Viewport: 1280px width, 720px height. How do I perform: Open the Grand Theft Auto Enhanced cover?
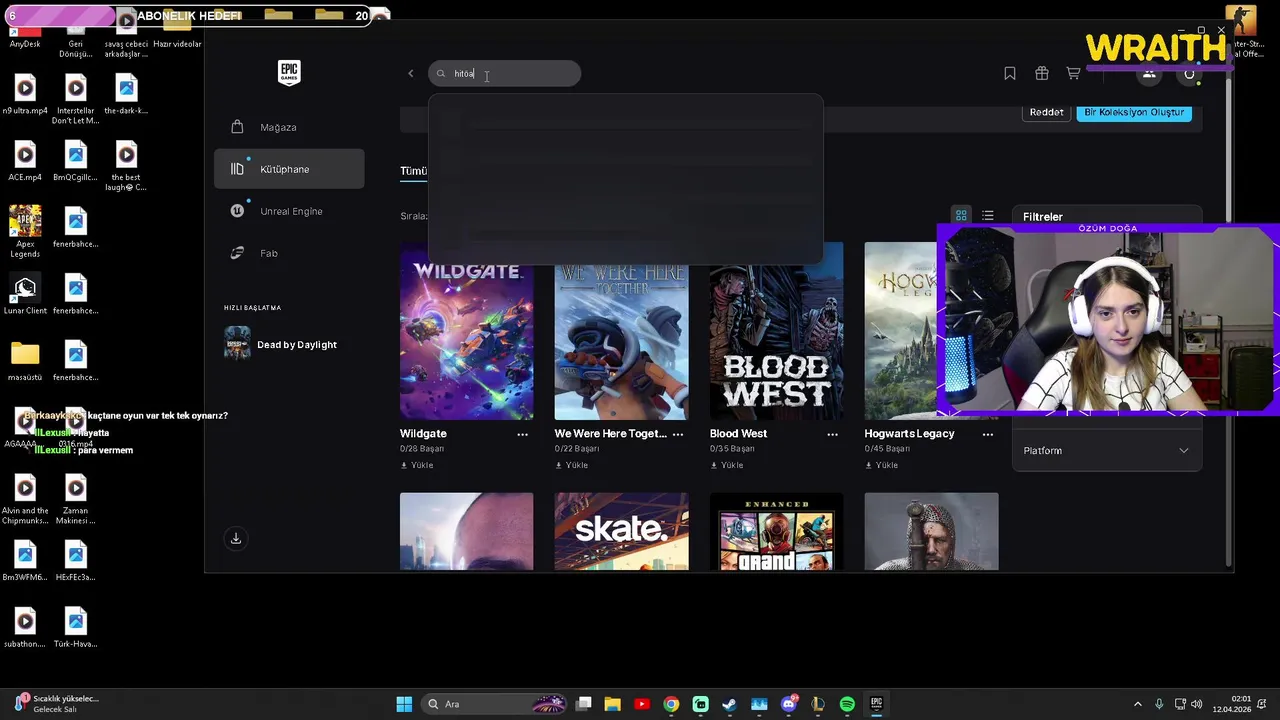tap(776, 531)
